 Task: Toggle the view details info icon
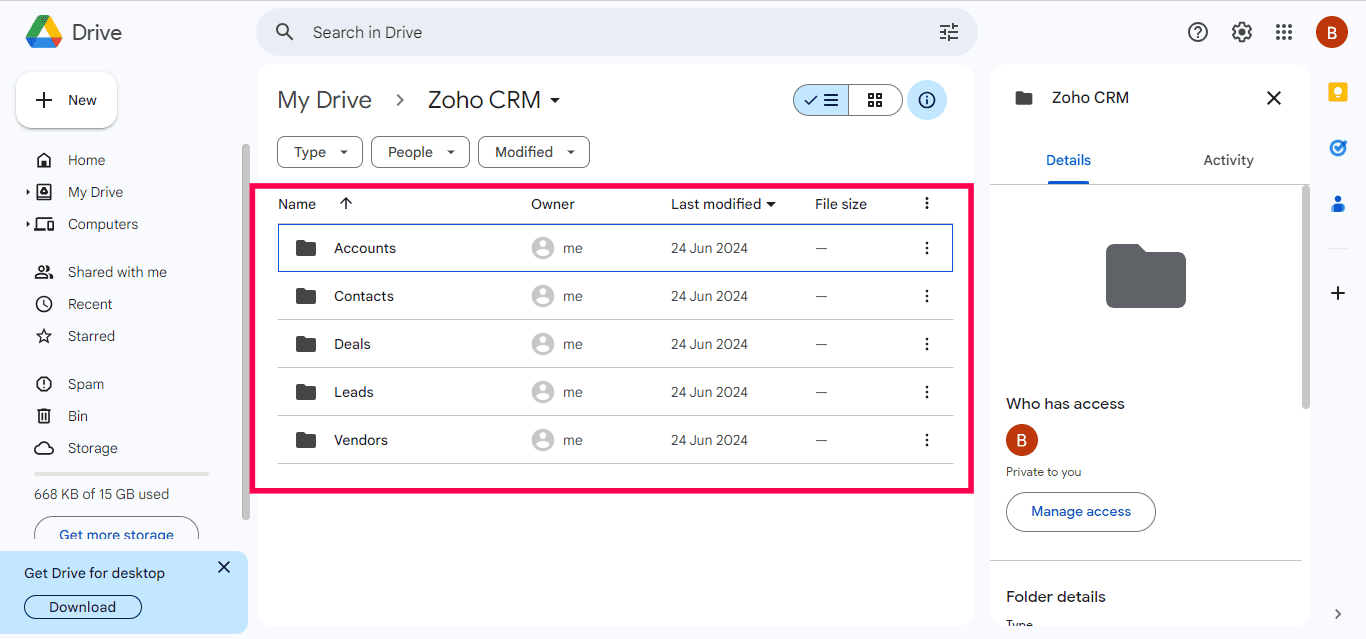(x=927, y=100)
